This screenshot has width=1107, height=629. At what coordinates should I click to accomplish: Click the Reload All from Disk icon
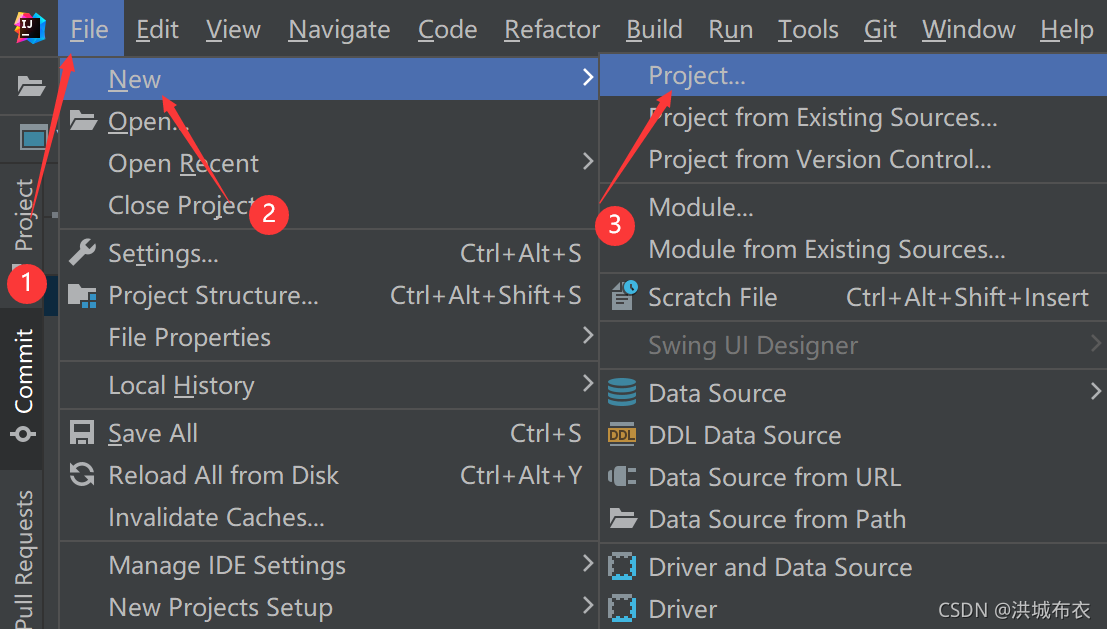point(82,475)
